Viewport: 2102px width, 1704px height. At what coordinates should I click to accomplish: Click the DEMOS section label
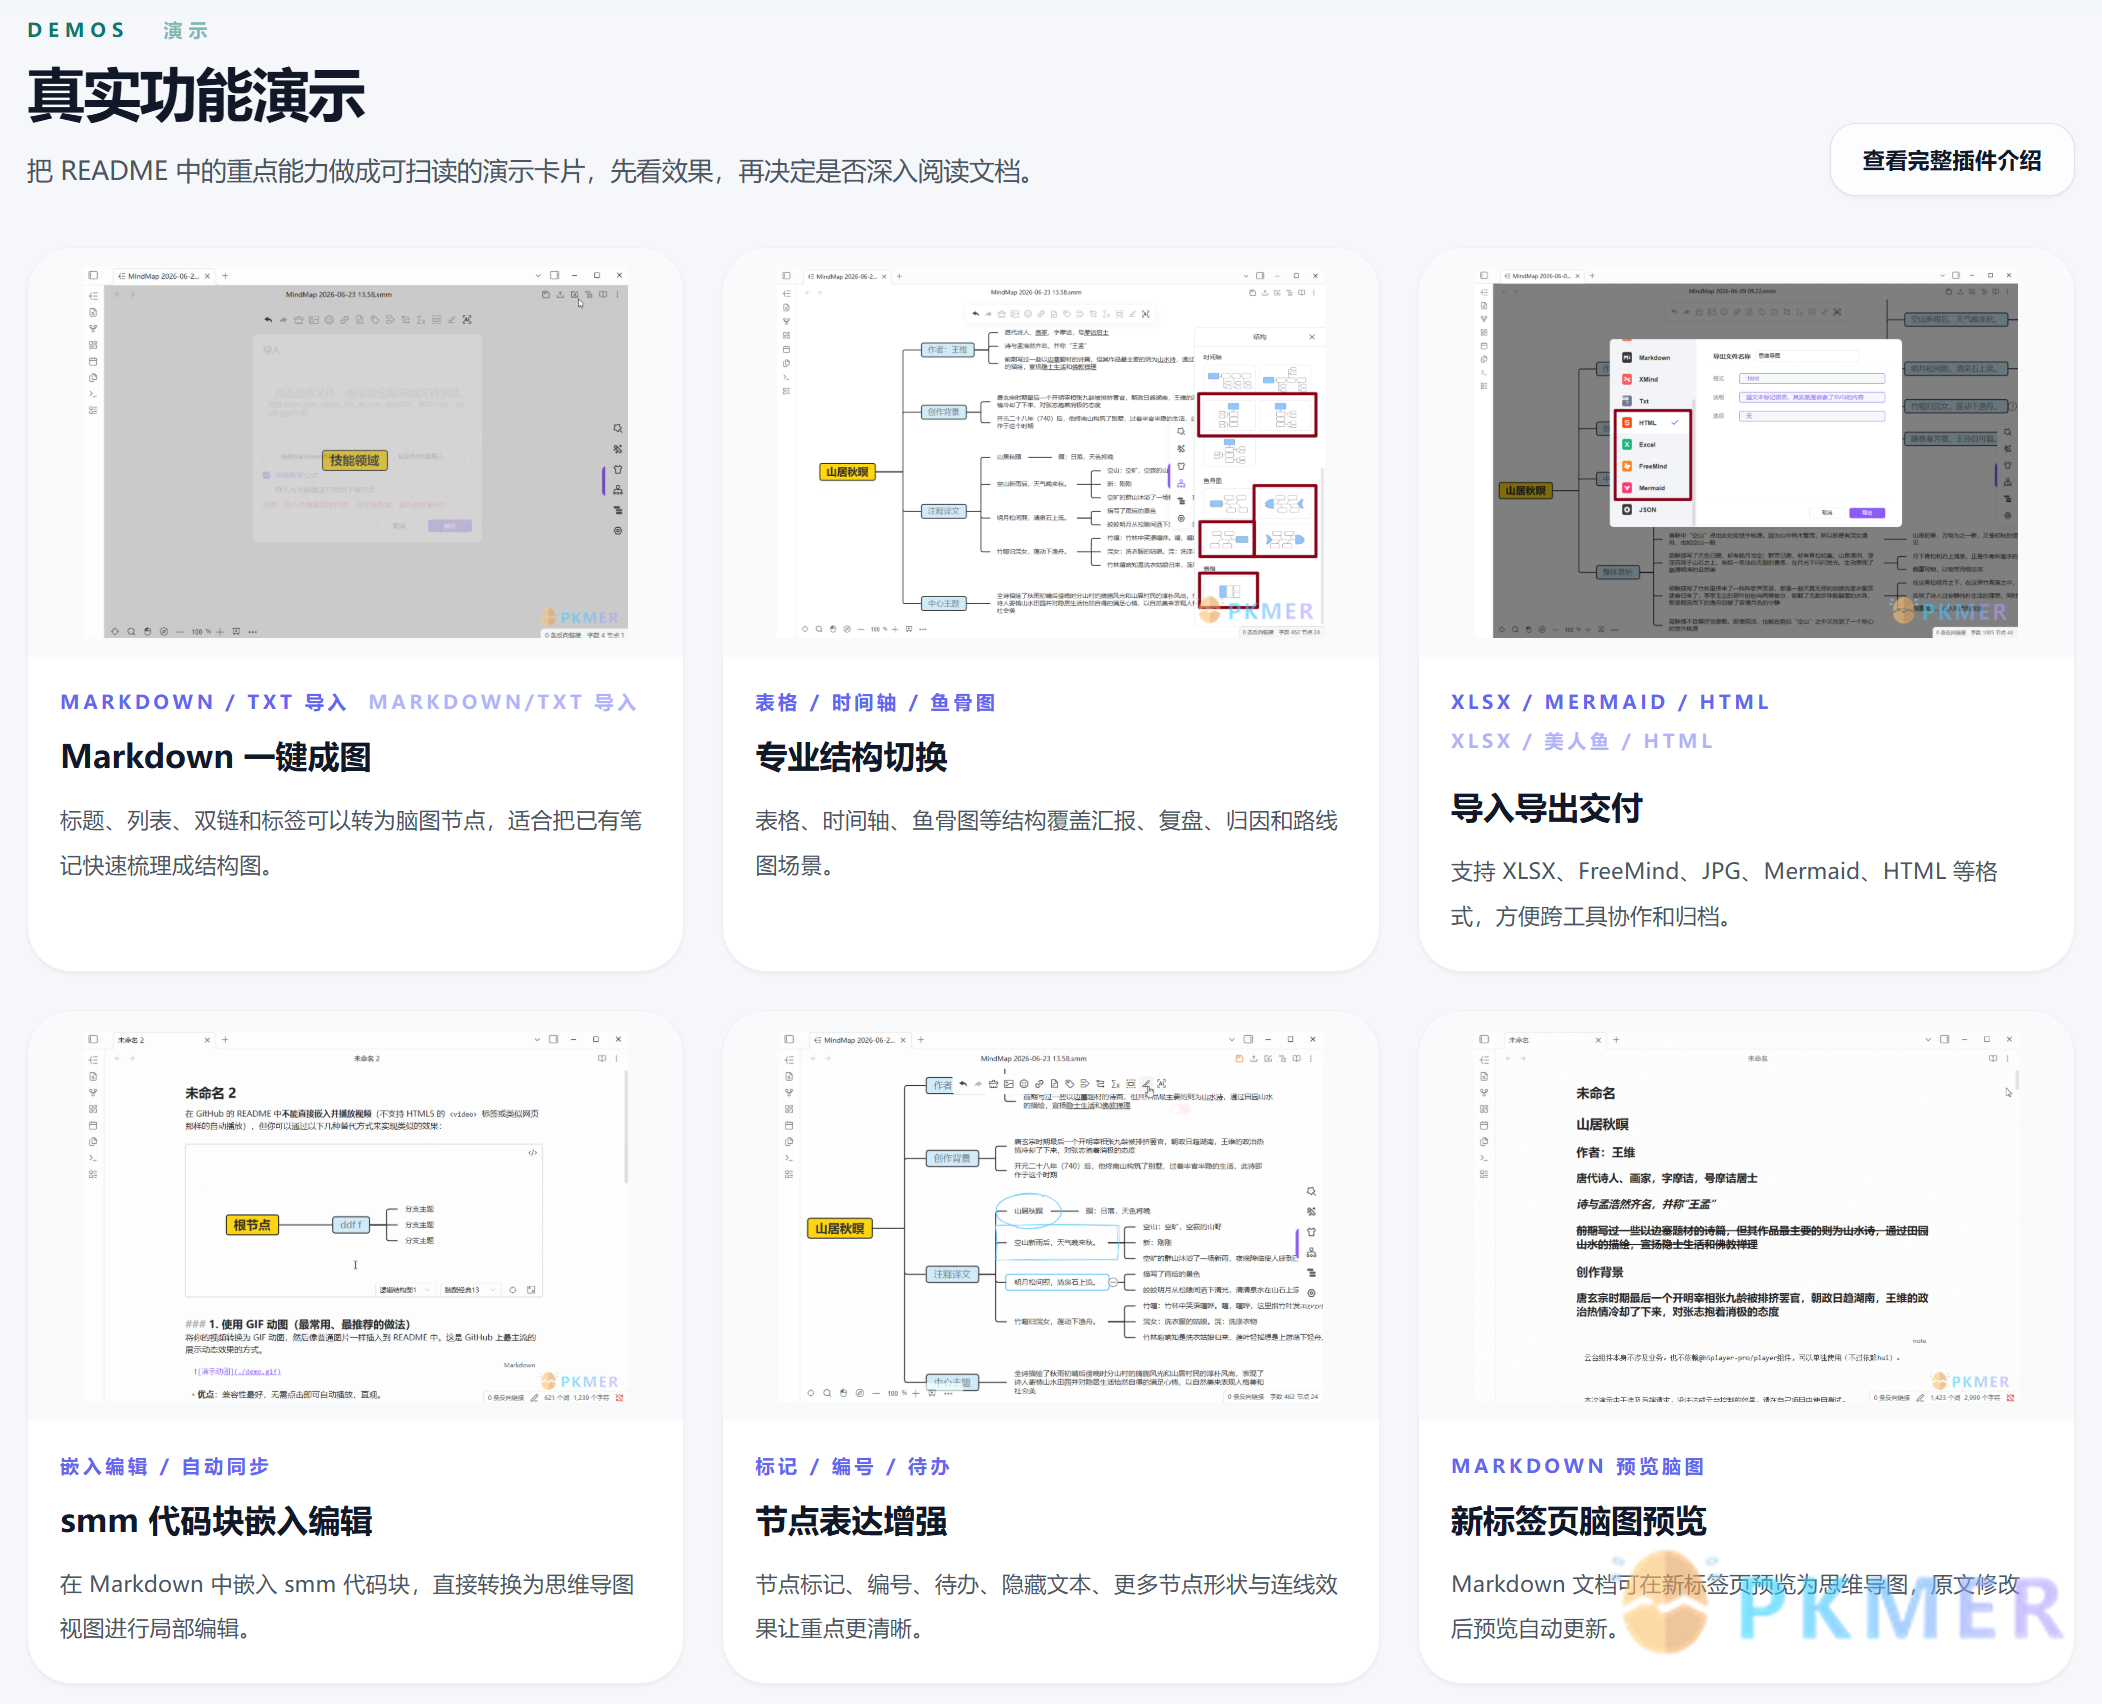77,30
